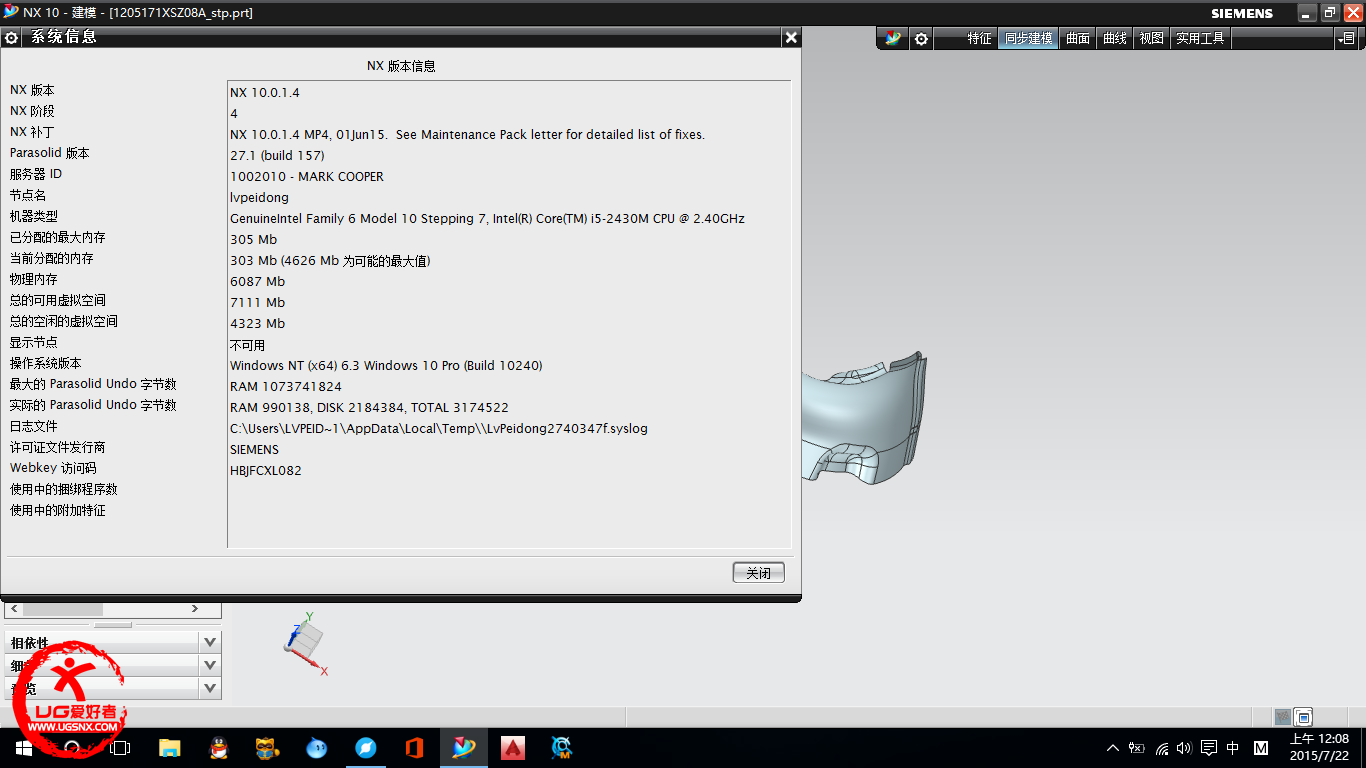Click left arrow of navigator horizontal scrollbar

[x=14, y=609]
